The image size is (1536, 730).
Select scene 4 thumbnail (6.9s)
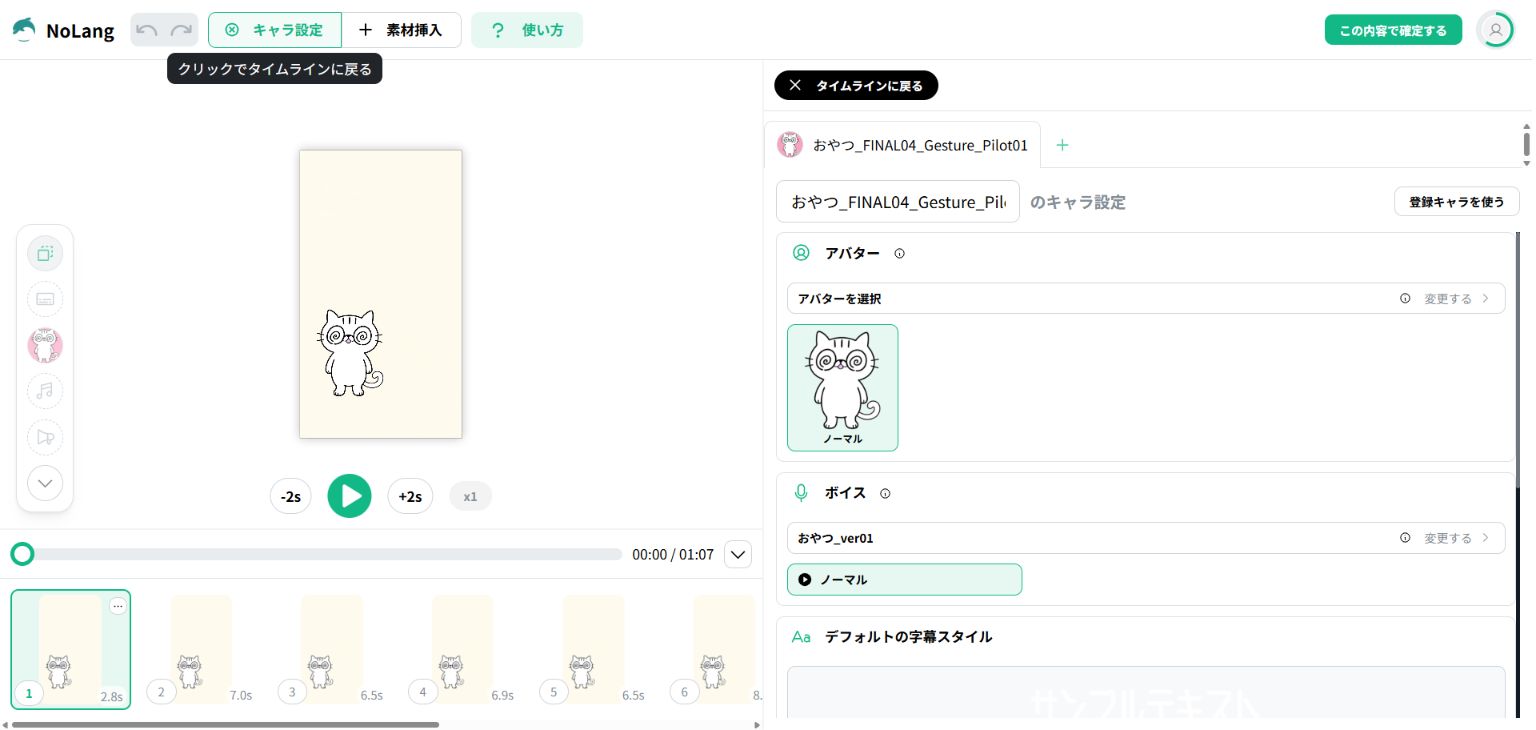[x=462, y=649]
